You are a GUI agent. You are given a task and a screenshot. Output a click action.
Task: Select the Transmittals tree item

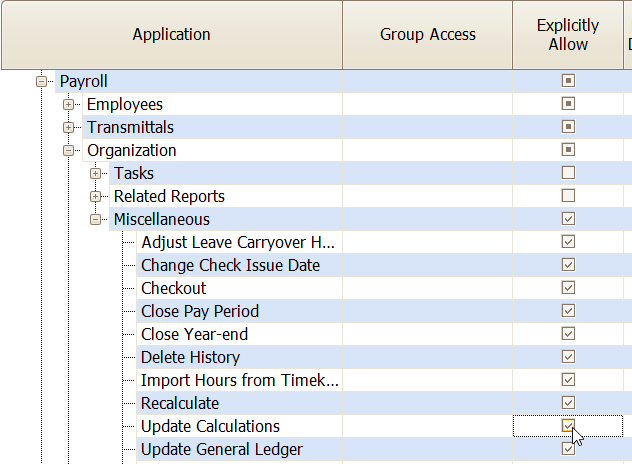coord(130,127)
